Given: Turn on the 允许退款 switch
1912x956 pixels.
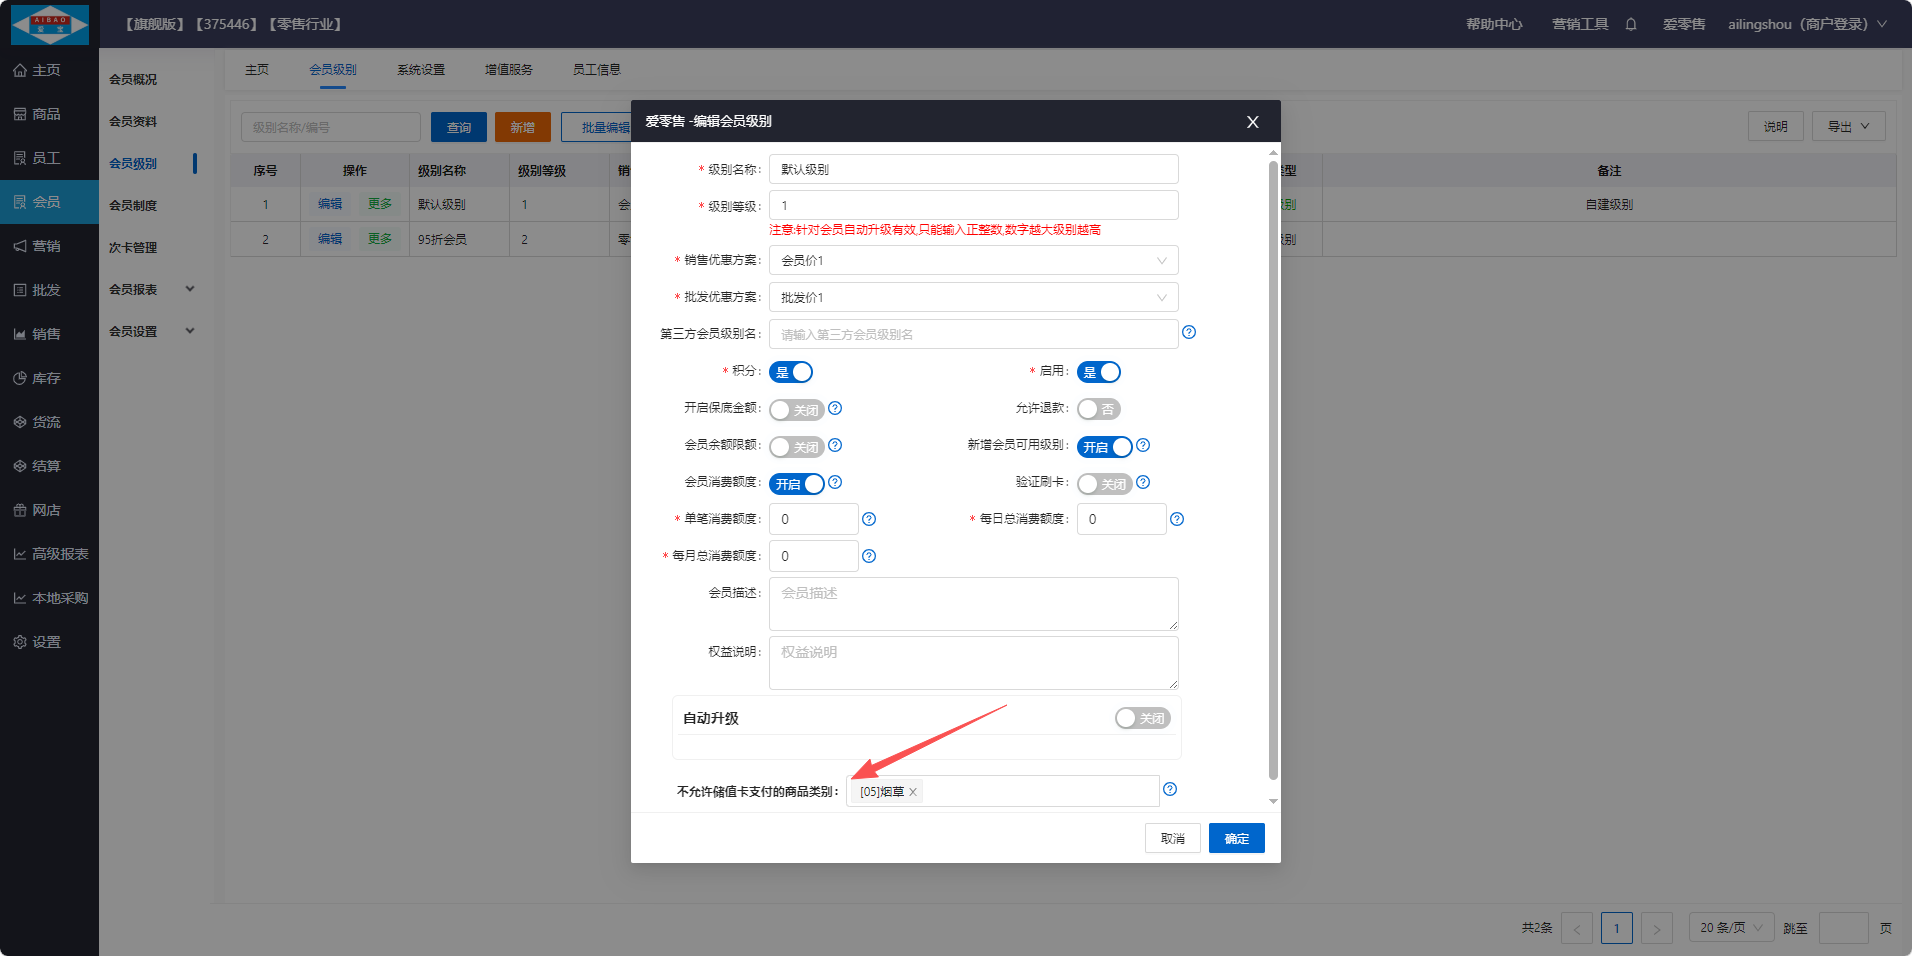Looking at the screenshot, I should (x=1098, y=409).
